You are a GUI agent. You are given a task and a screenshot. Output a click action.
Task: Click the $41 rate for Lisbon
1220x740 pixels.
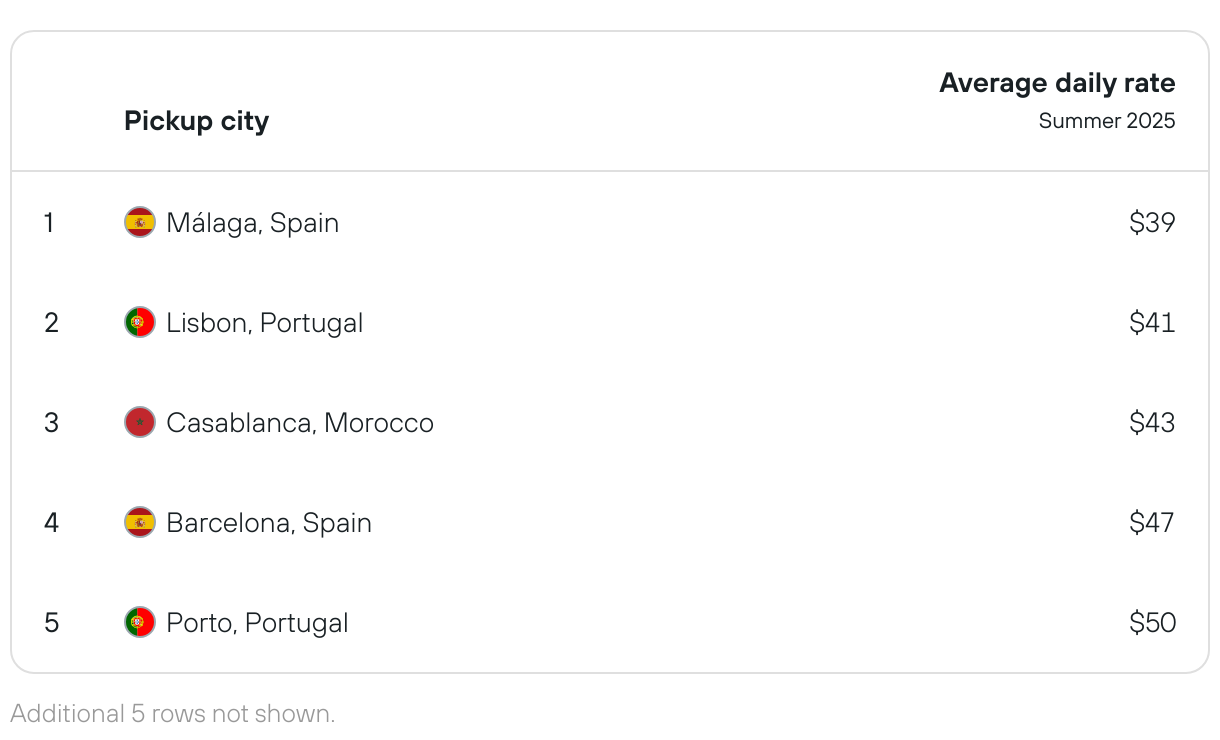coord(1152,322)
